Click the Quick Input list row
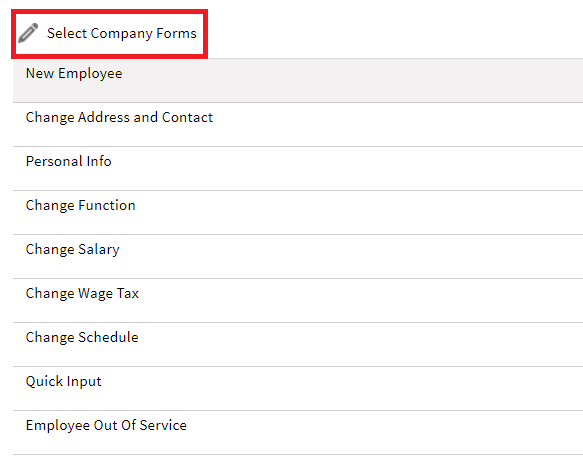This screenshot has height=457, width=583. click(x=298, y=388)
